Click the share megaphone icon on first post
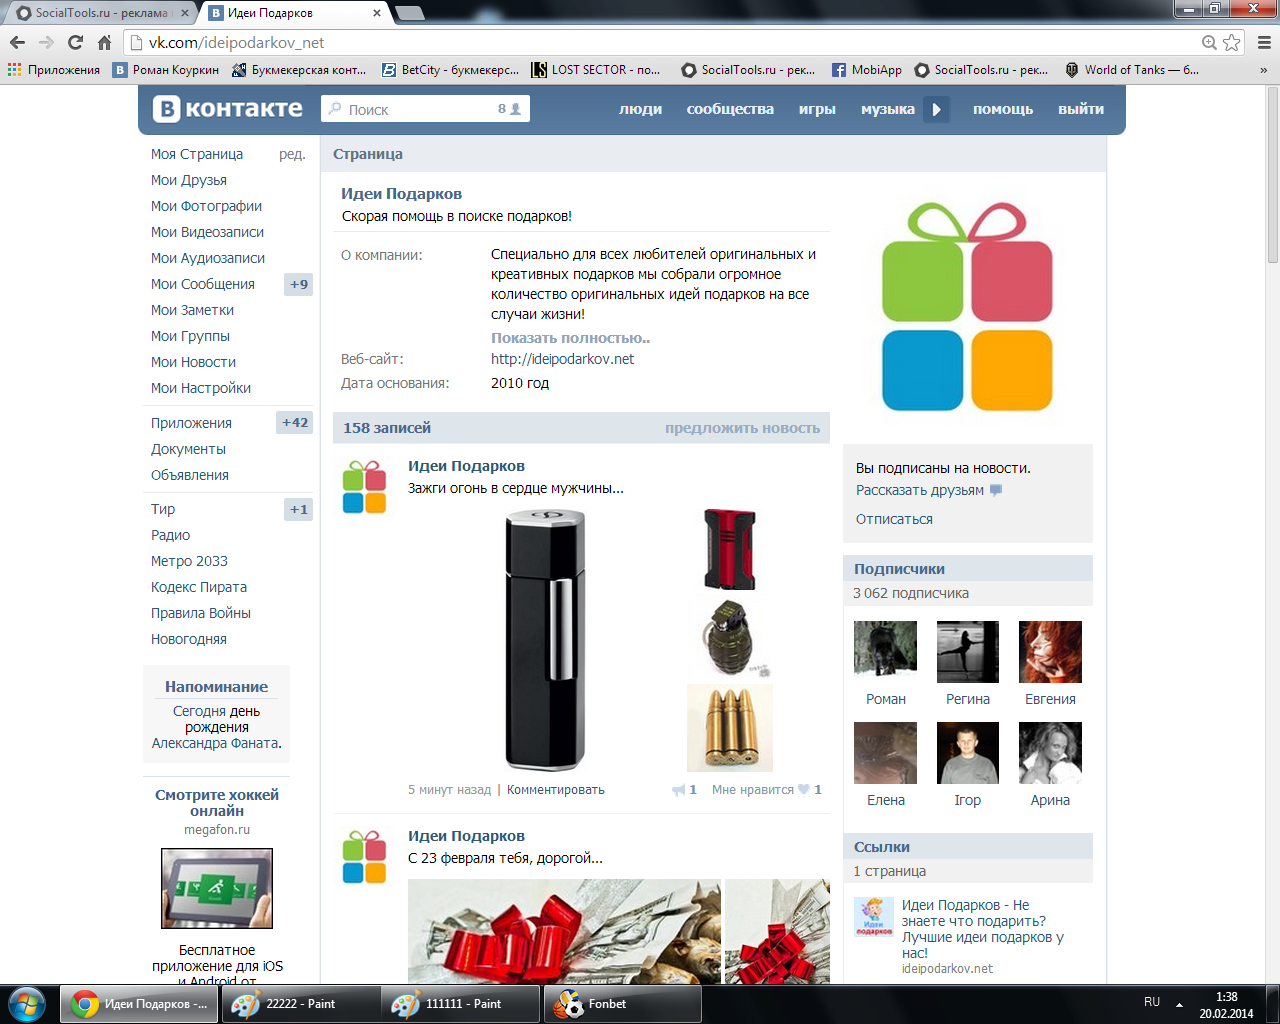Viewport: 1280px width, 1024px height. point(679,790)
